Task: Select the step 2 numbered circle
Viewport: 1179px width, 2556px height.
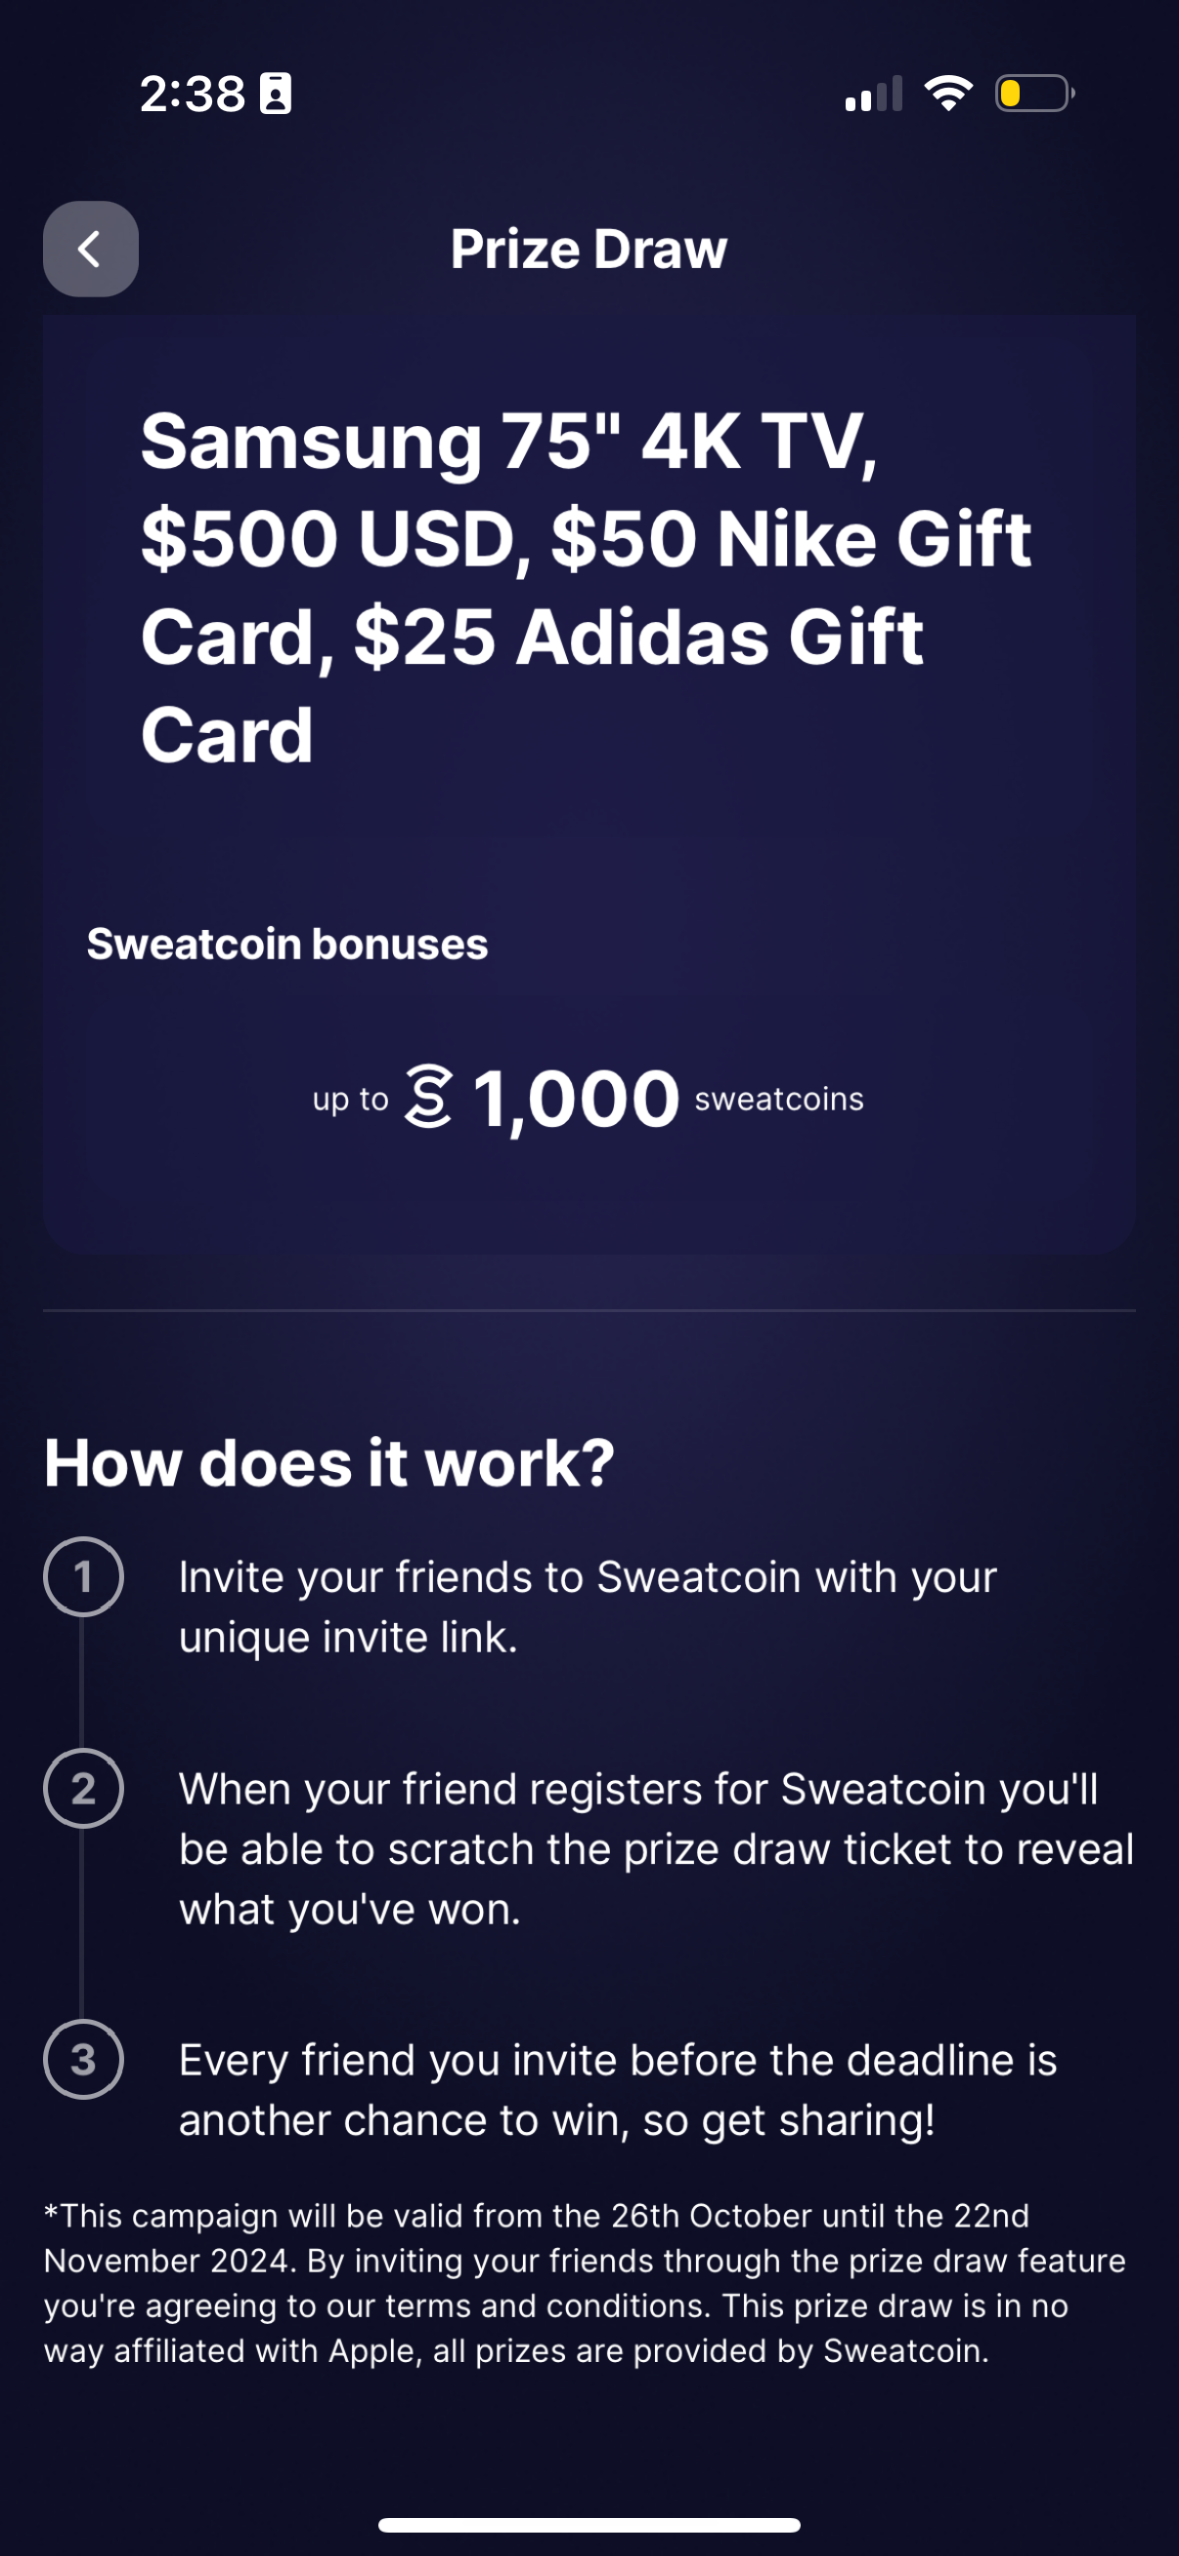Action: pyautogui.click(x=84, y=1789)
